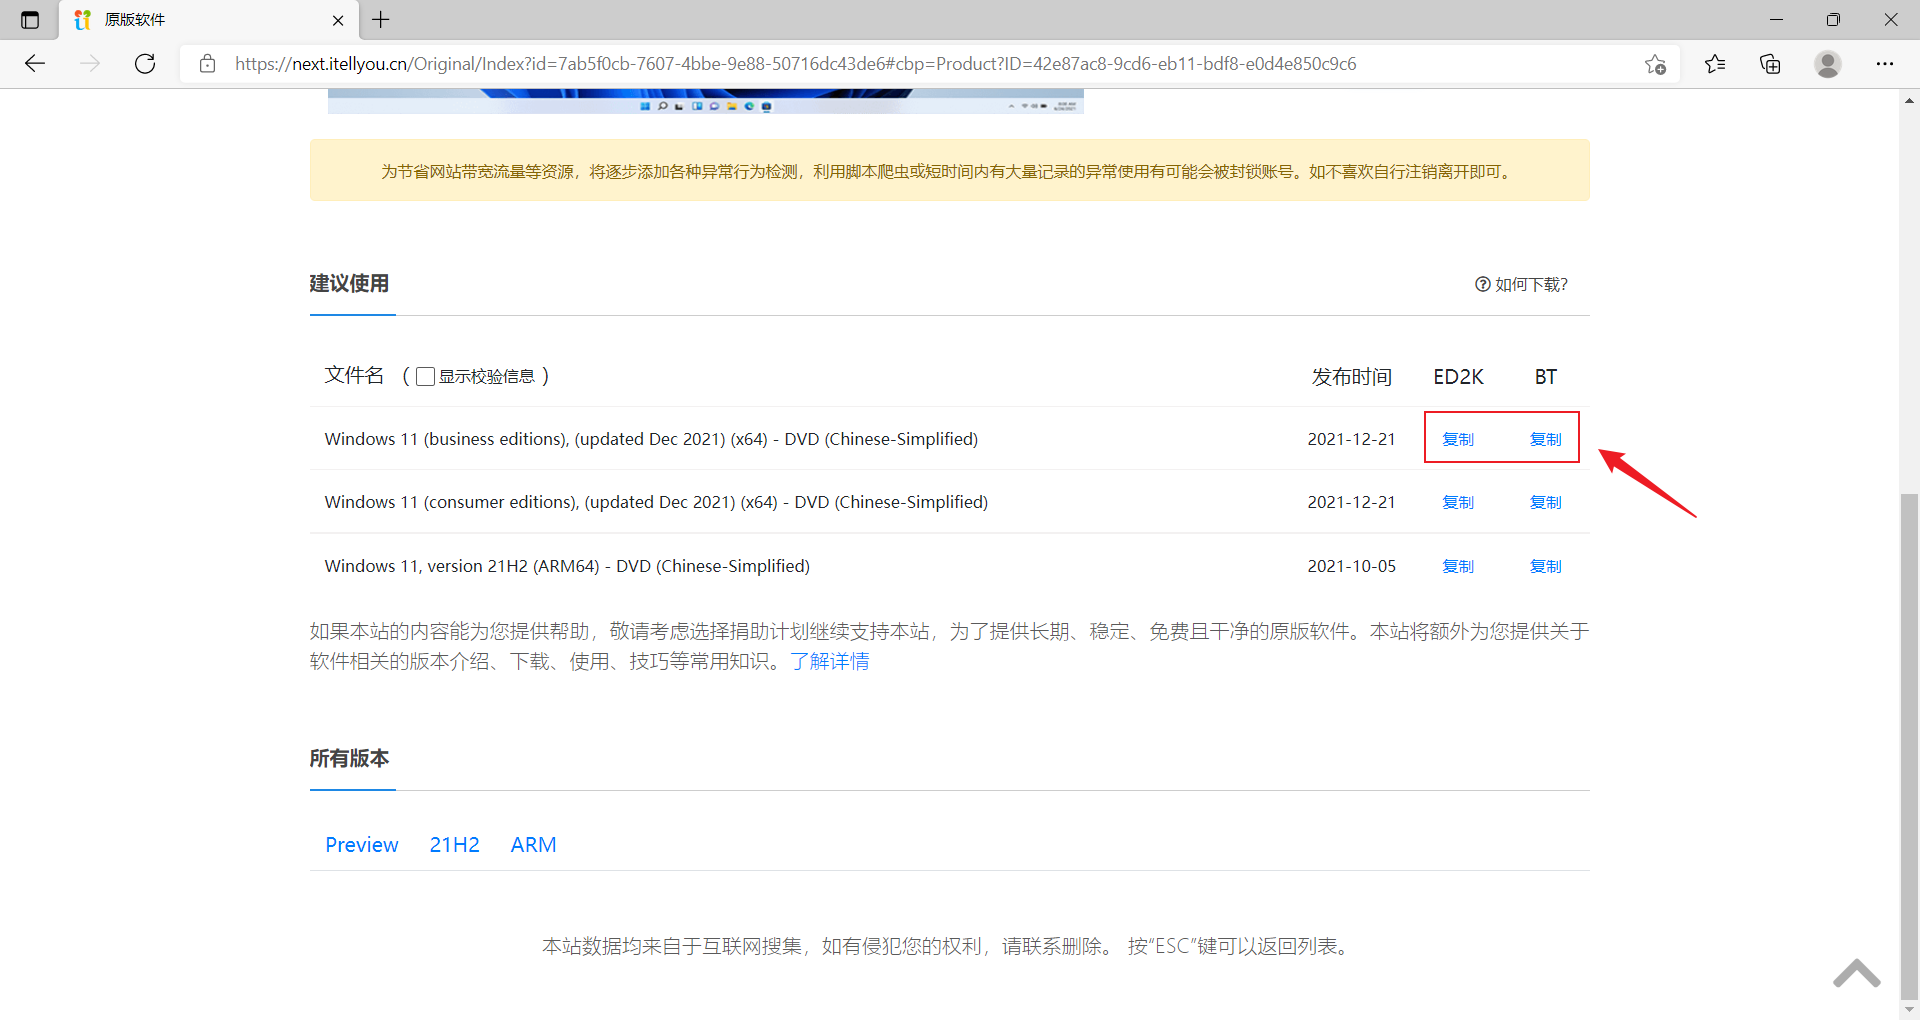Open a new browser tab
Image resolution: width=1920 pixels, height=1020 pixels.
click(x=380, y=20)
